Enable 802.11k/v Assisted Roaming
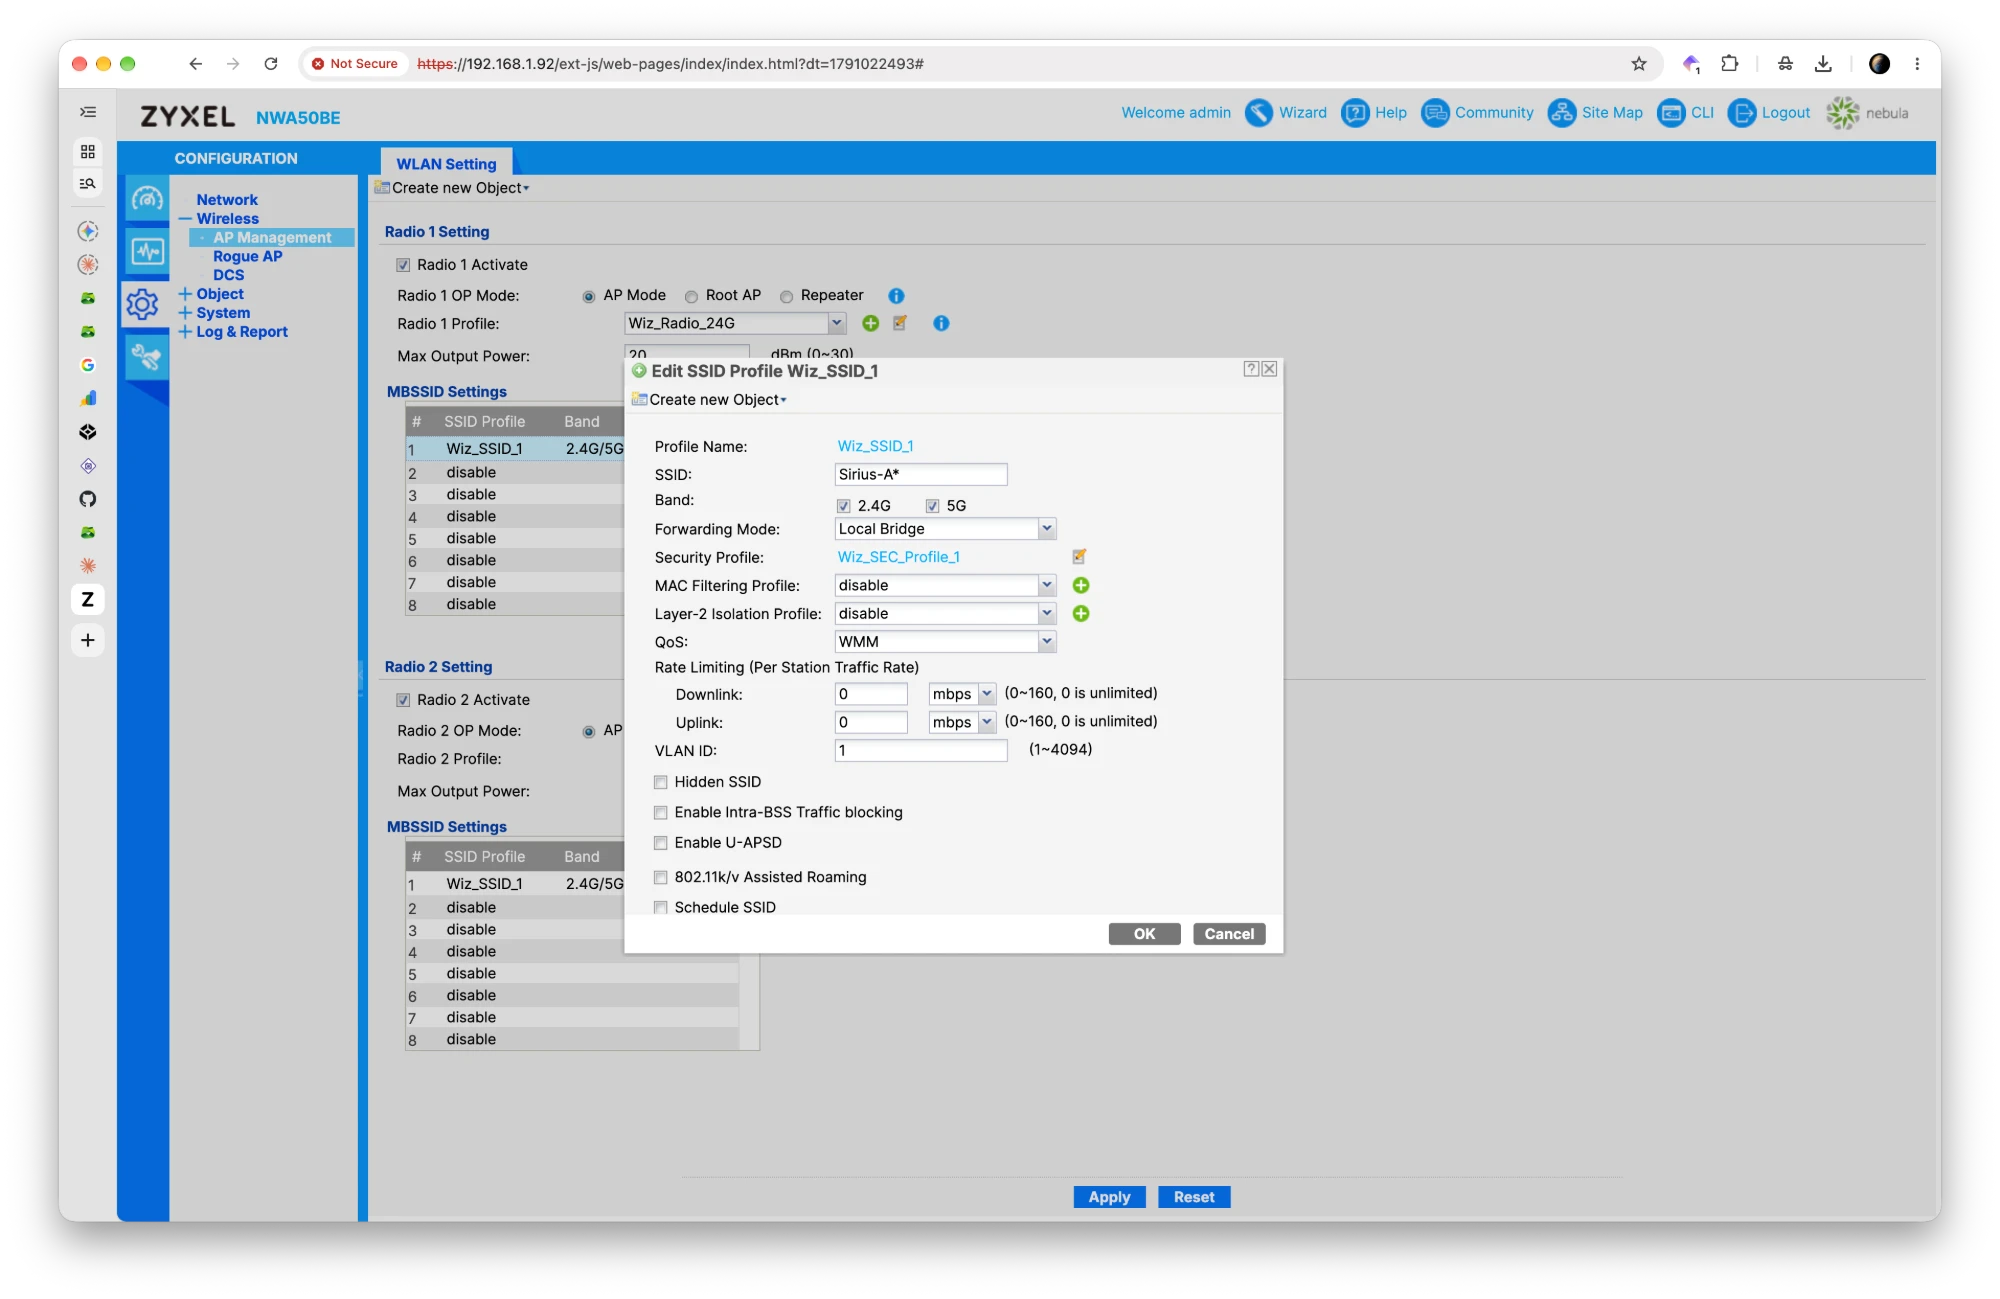This screenshot has height=1299, width=2000. [661, 877]
